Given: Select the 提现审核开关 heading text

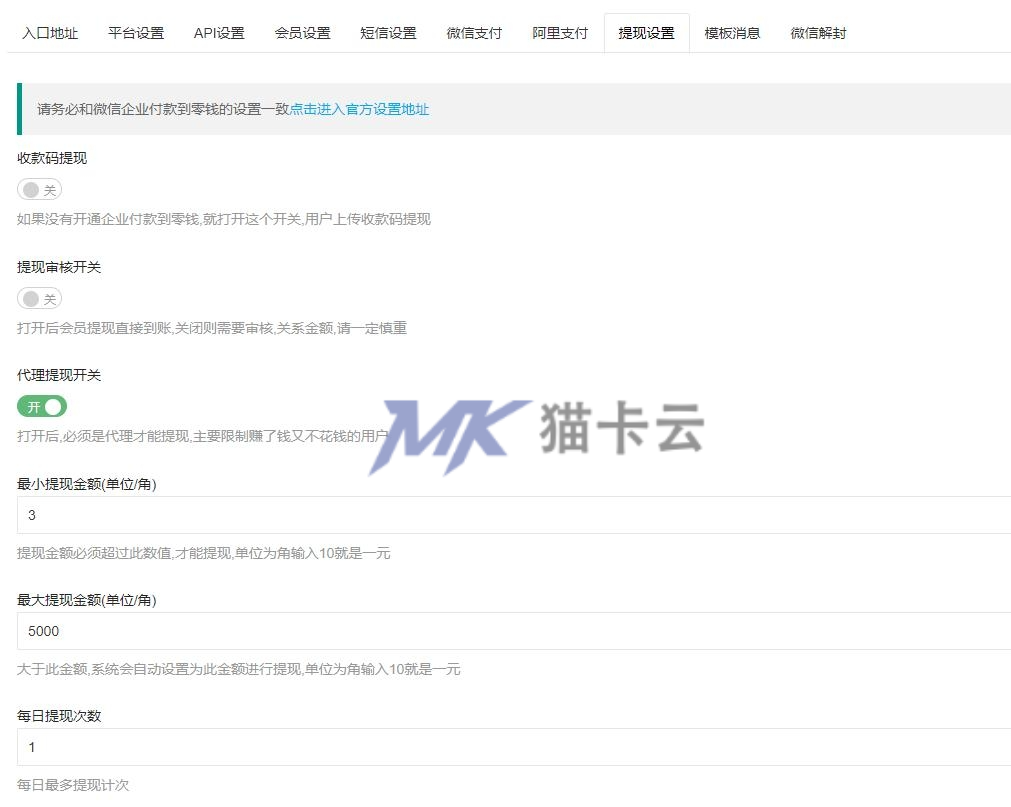Looking at the screenshot, I should tap(59, 267).
